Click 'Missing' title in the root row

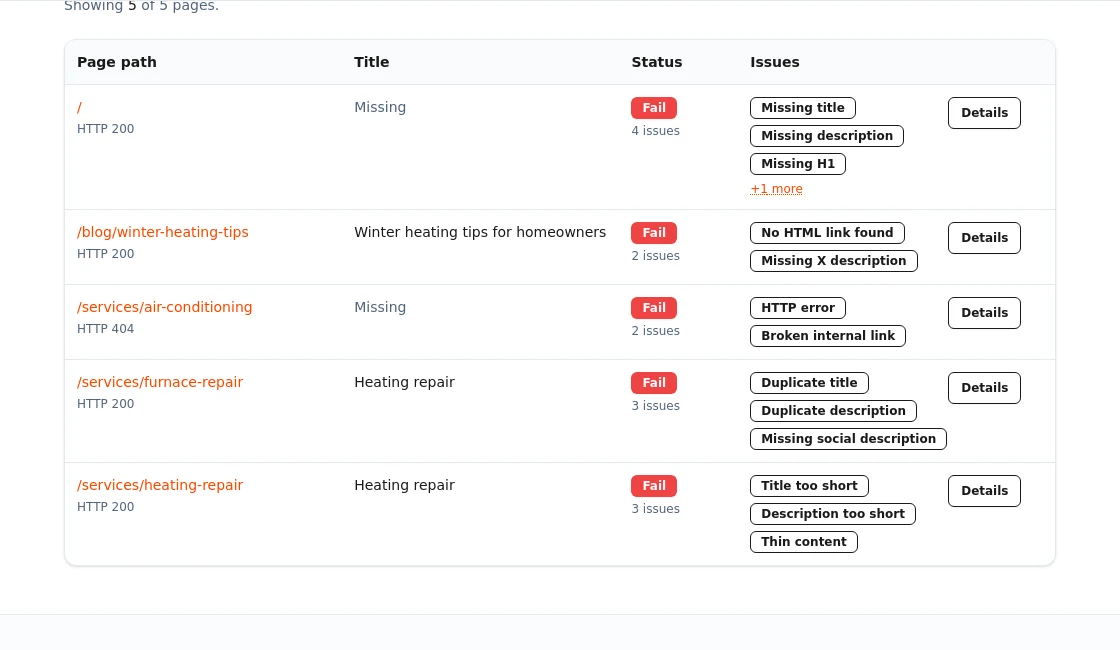pos(380,107)
